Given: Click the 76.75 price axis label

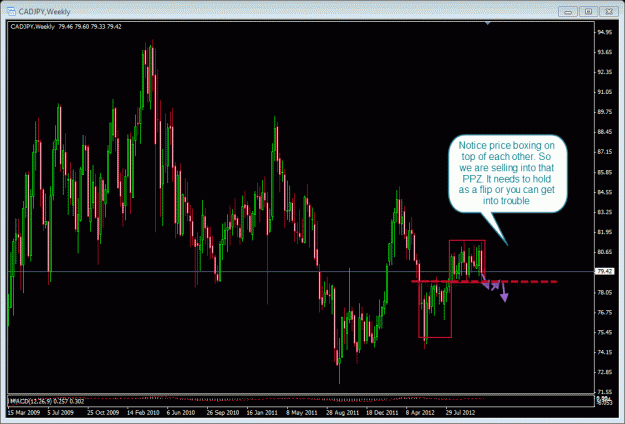Looking at the screenshot, I should point(605,312).
